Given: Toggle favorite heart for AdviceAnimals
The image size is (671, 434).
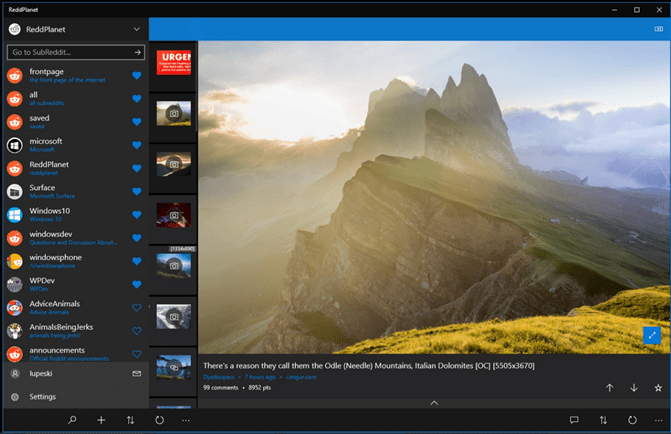Looking at the screenshot, I should pyautogui.click(x=137, y=307).
